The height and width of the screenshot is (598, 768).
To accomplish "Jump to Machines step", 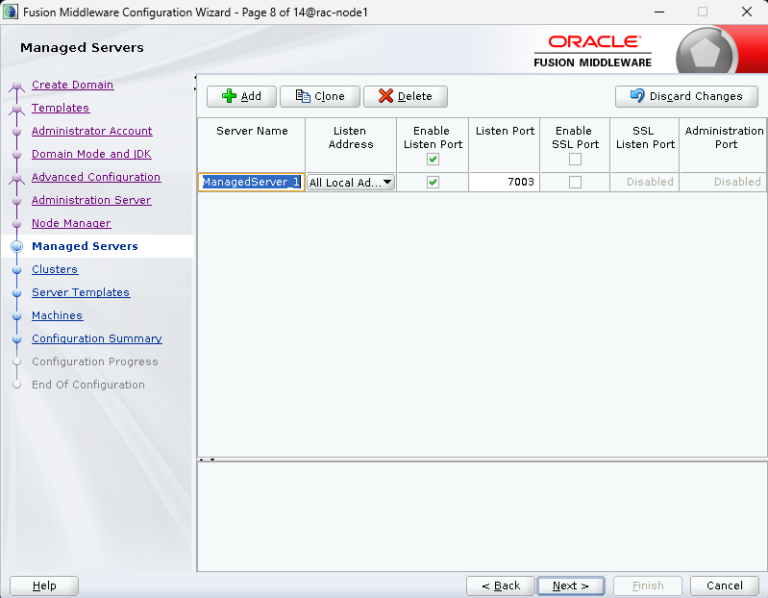I will [57, 315].
